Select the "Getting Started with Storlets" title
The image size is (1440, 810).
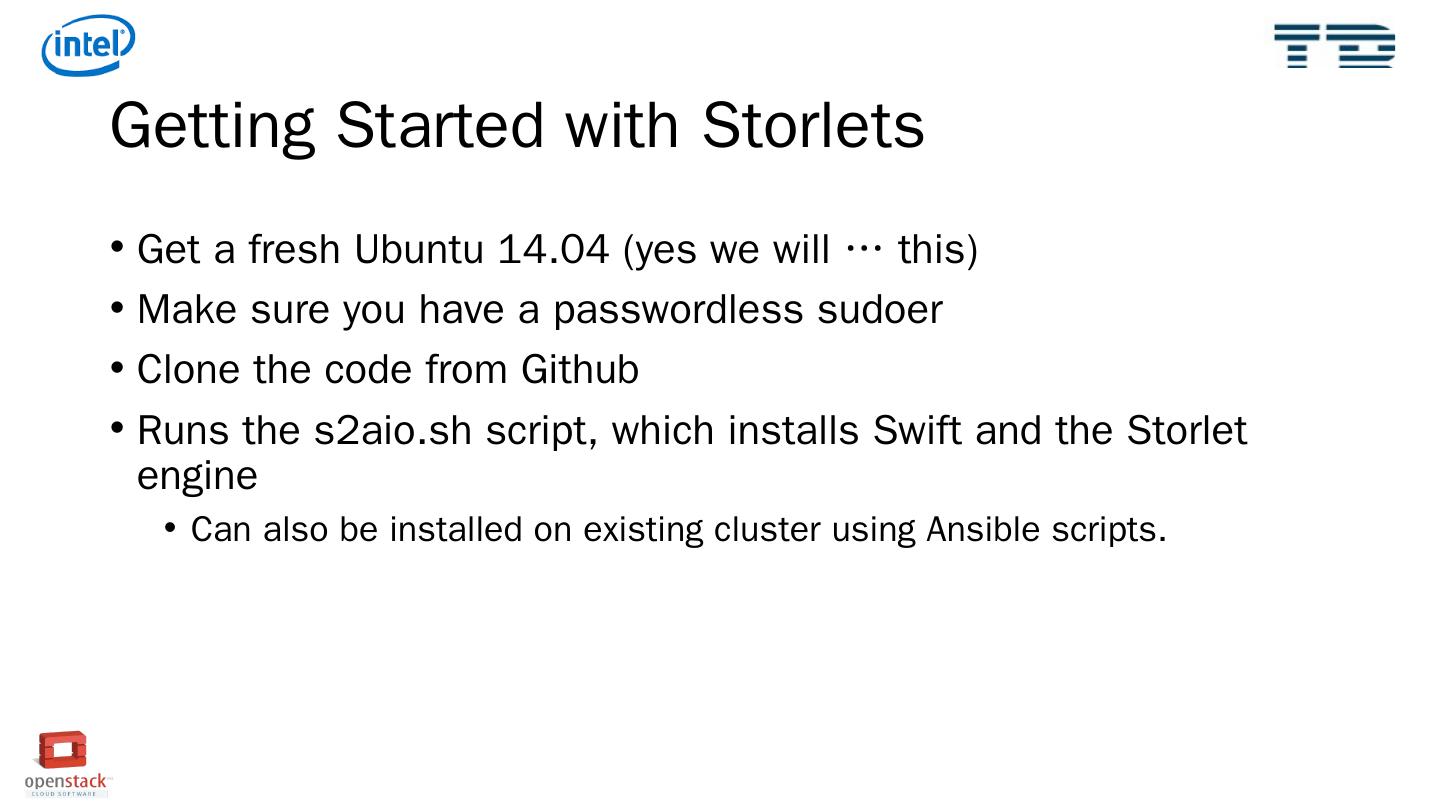click(x=517, y=125)
